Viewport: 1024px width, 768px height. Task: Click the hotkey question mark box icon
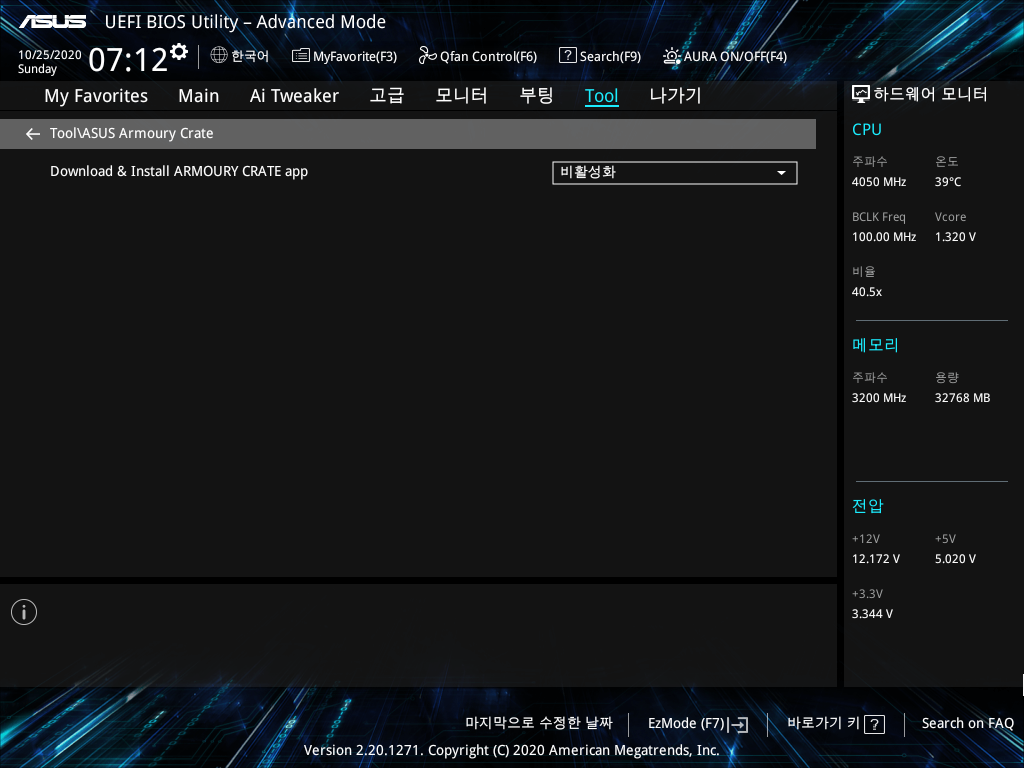click(x=874, y=724)
